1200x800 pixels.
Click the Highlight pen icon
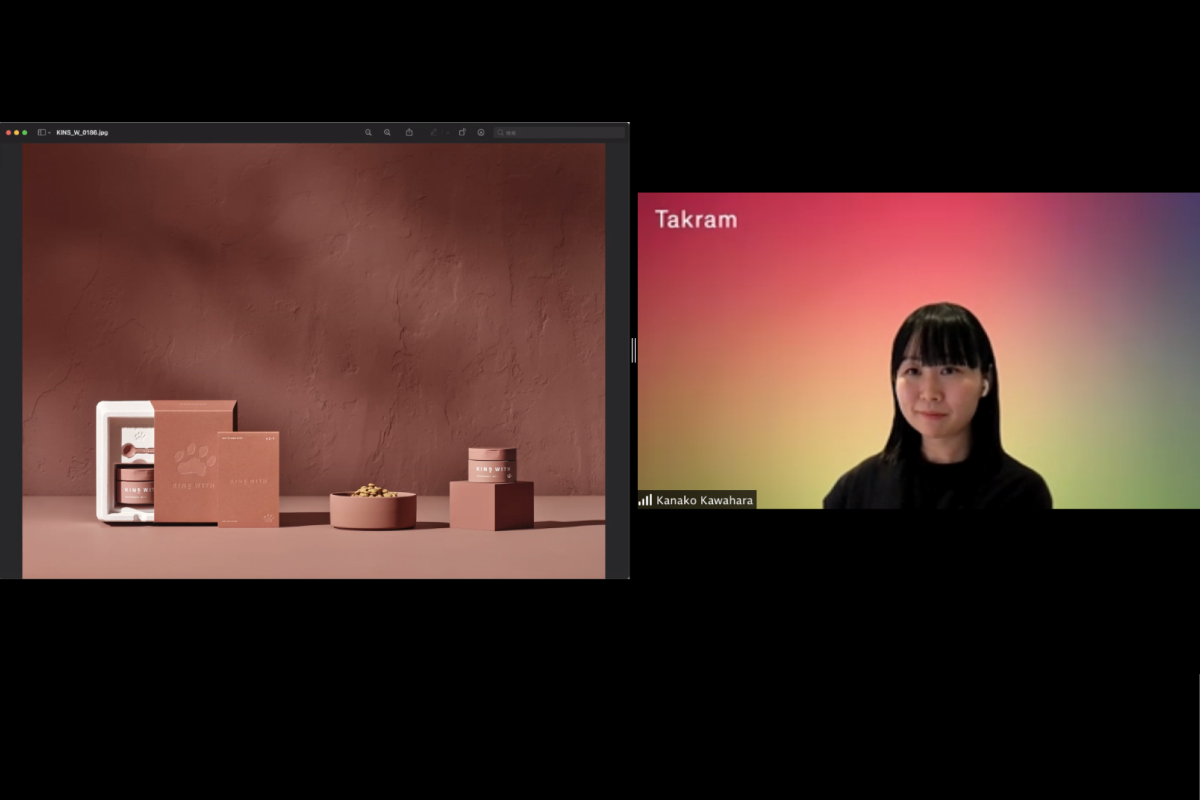pyautogui.click(x=434, y=132)
